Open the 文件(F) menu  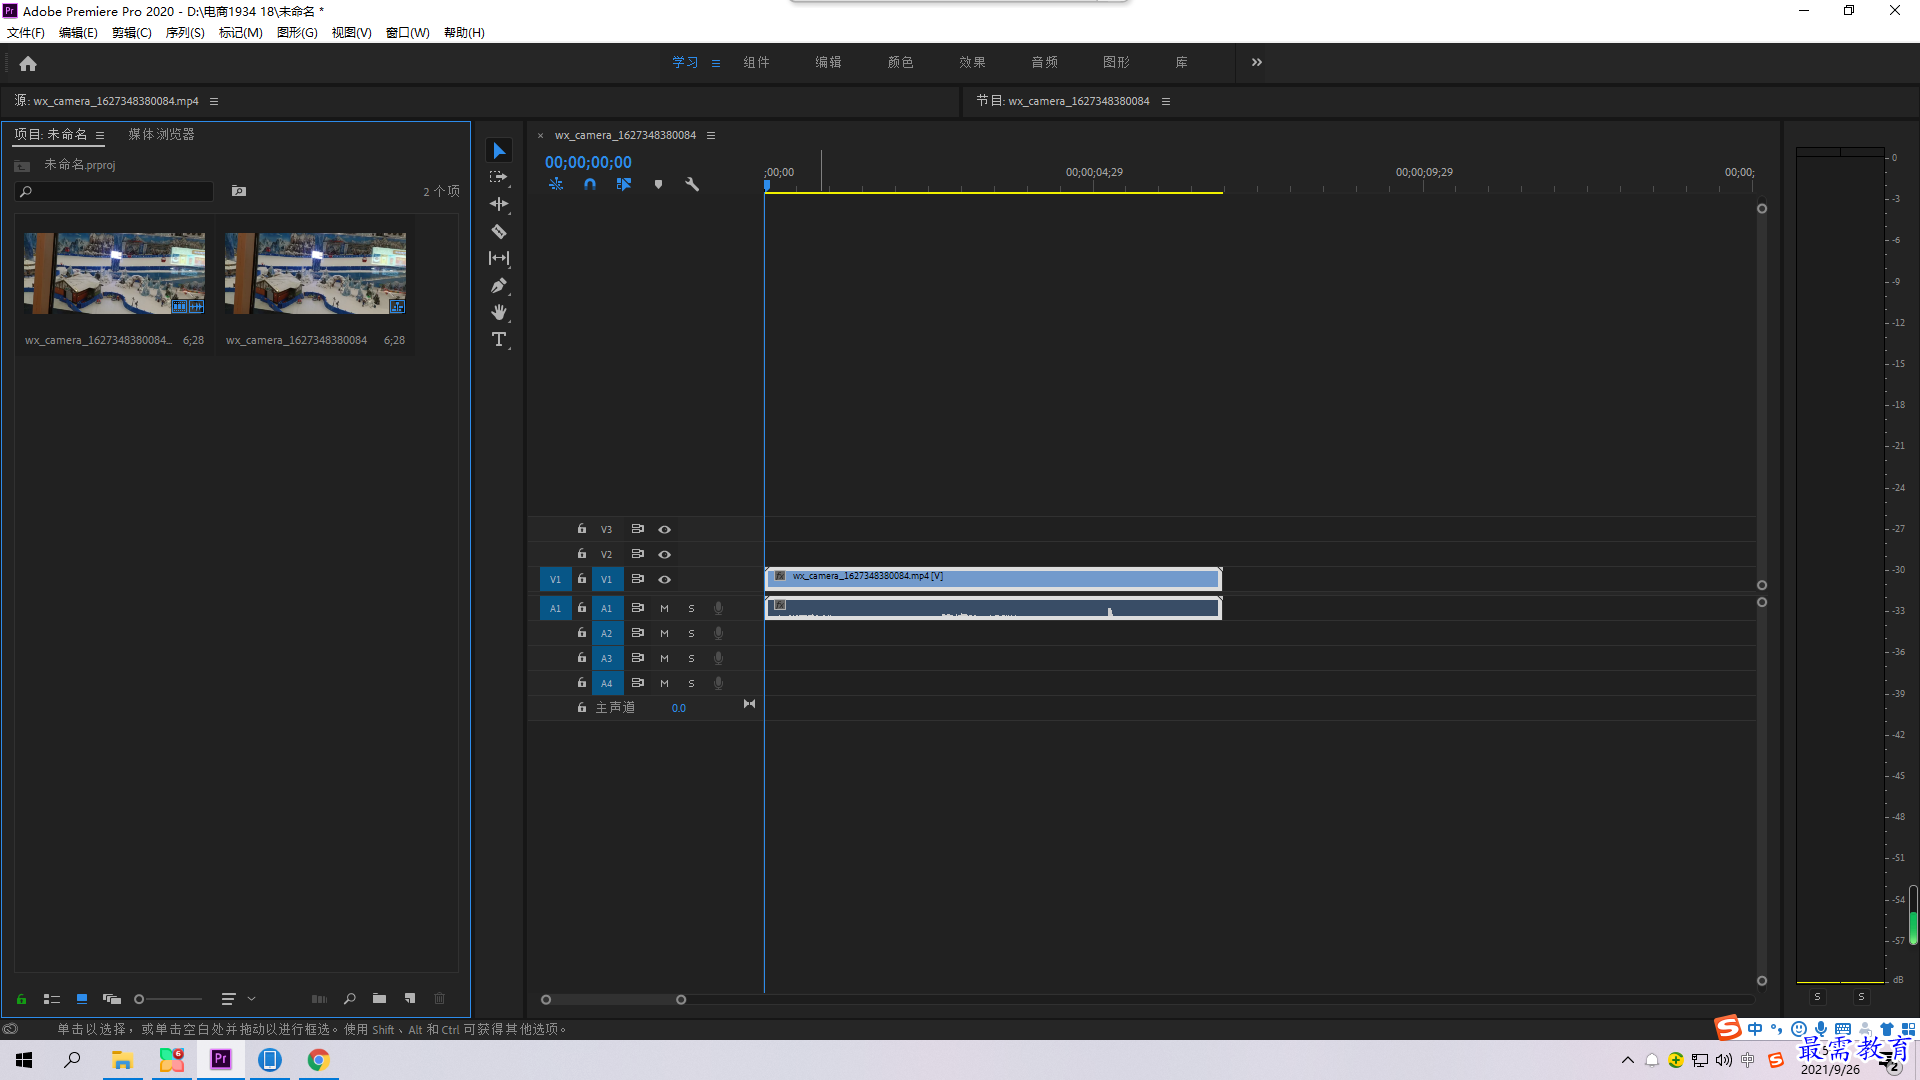[x=26, y=33]
